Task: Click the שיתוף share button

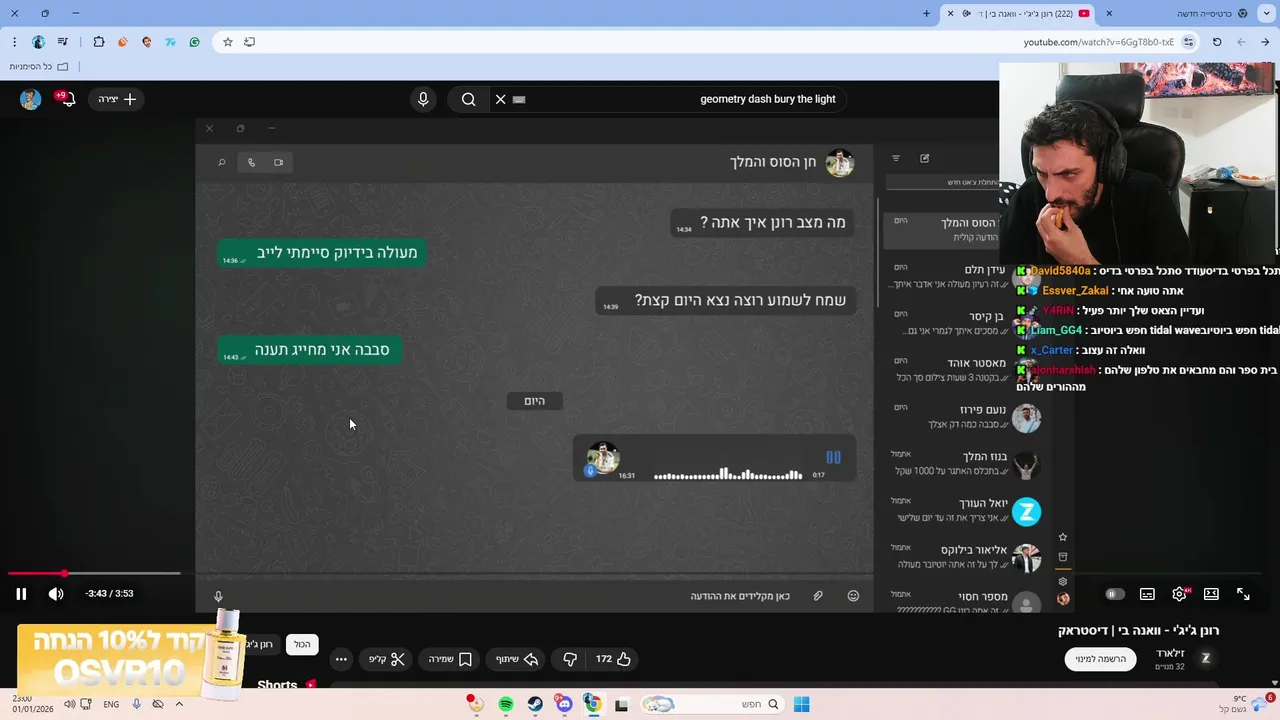Action: pyautogui.click(x=517, y=659)
